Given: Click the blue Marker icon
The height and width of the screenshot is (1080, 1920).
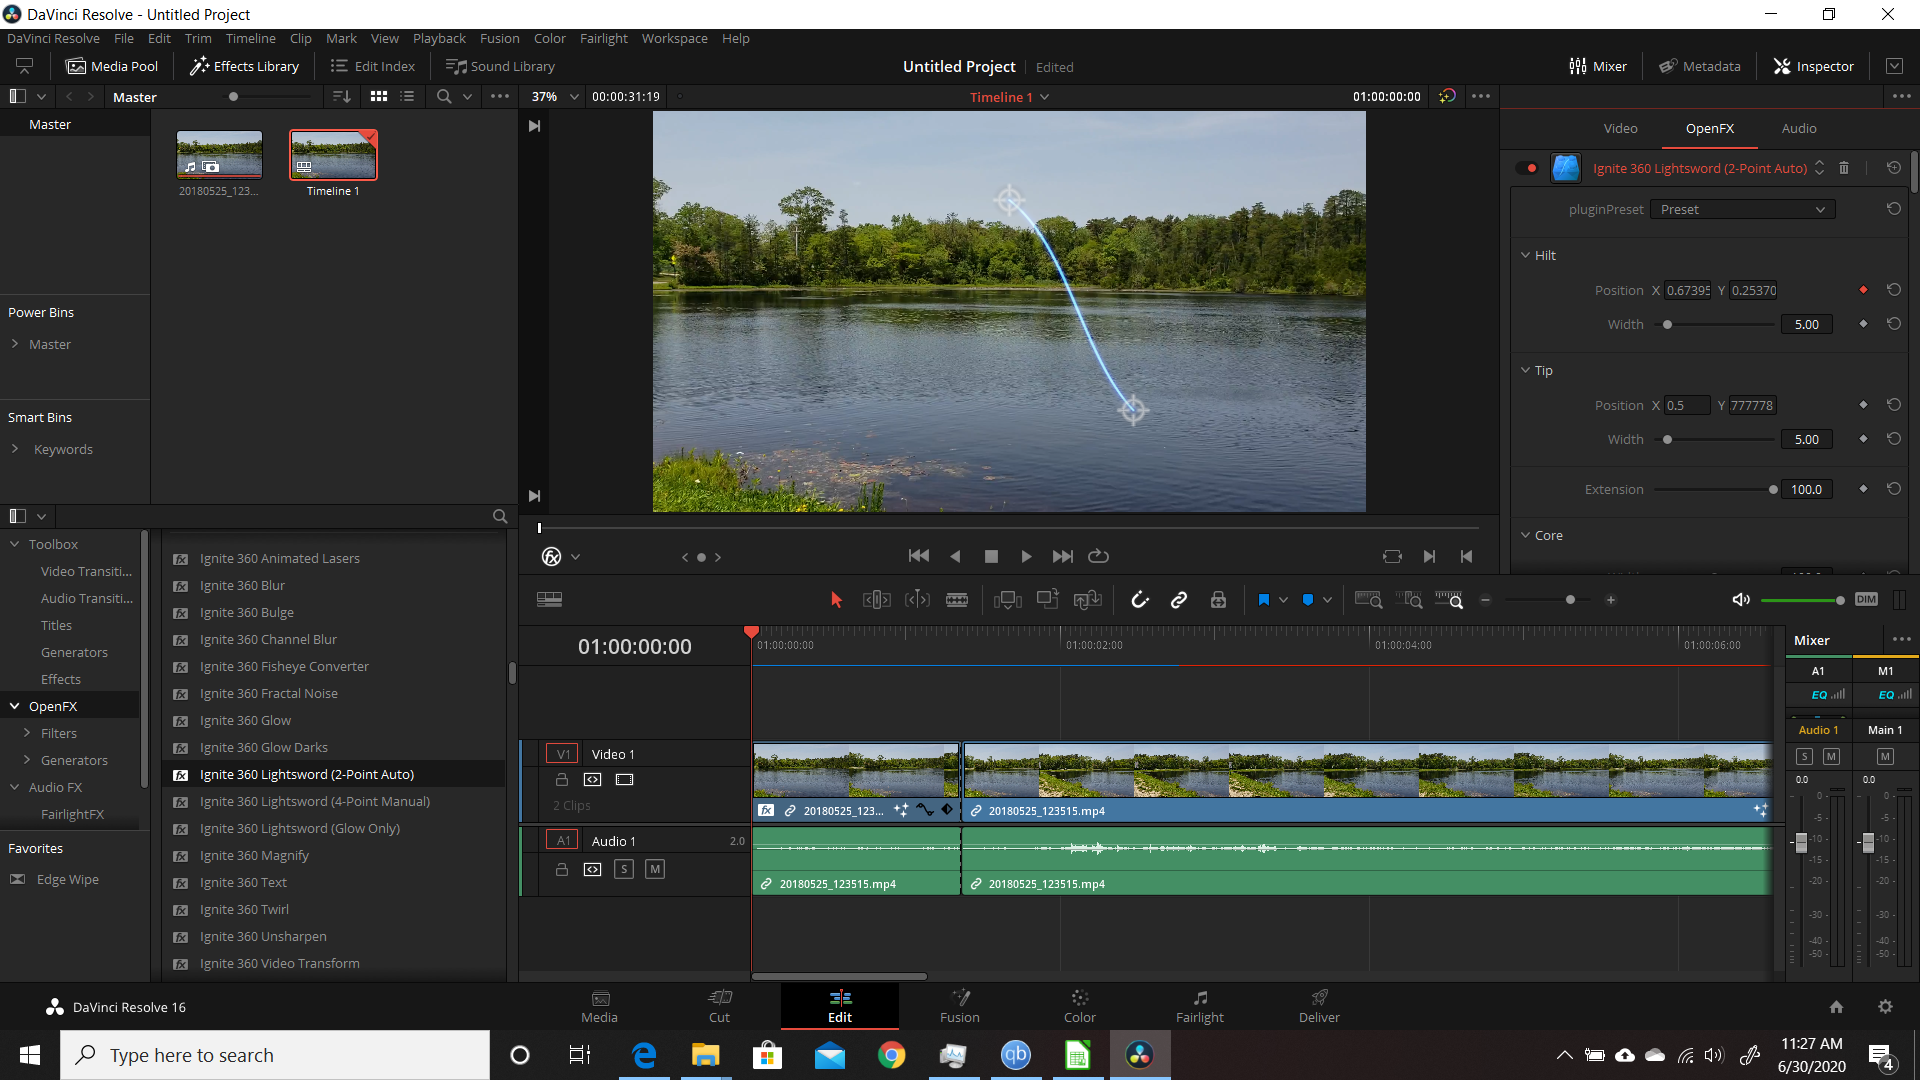Looking at the screenshot, I should coord(1308,600).
